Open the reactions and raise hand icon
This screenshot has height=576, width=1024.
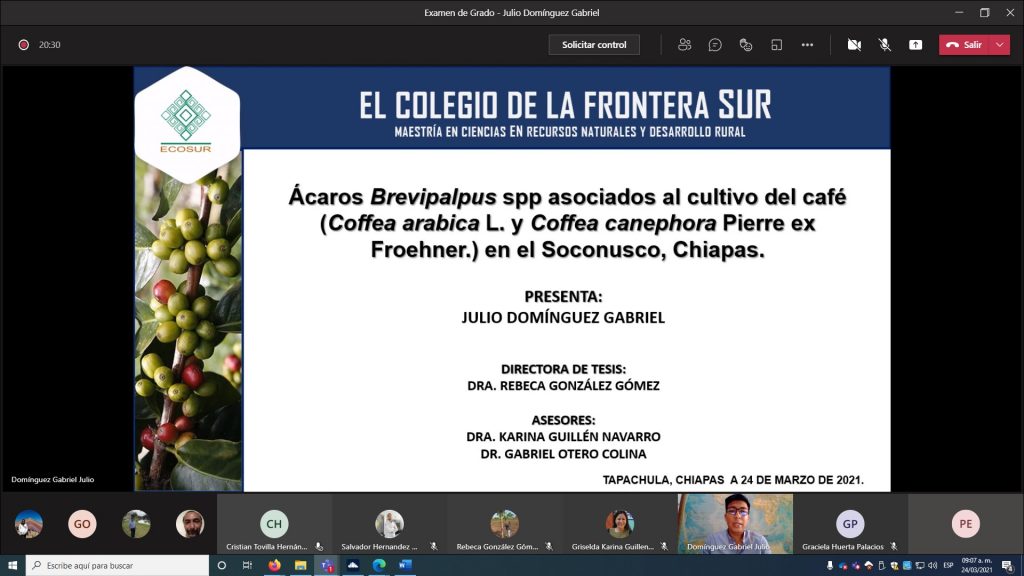pyautogui.click(x=746, y=44)
